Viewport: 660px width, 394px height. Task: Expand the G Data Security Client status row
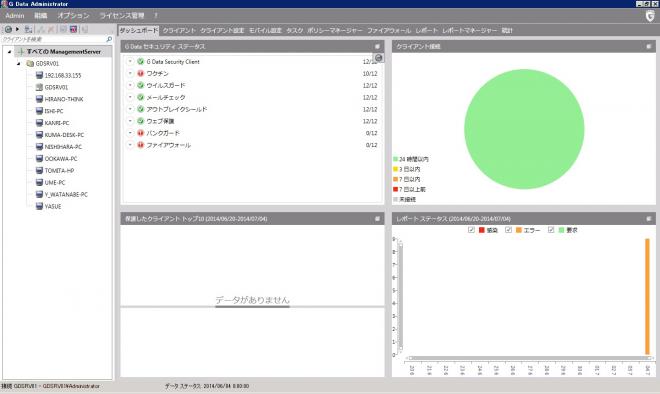(130, 61)
